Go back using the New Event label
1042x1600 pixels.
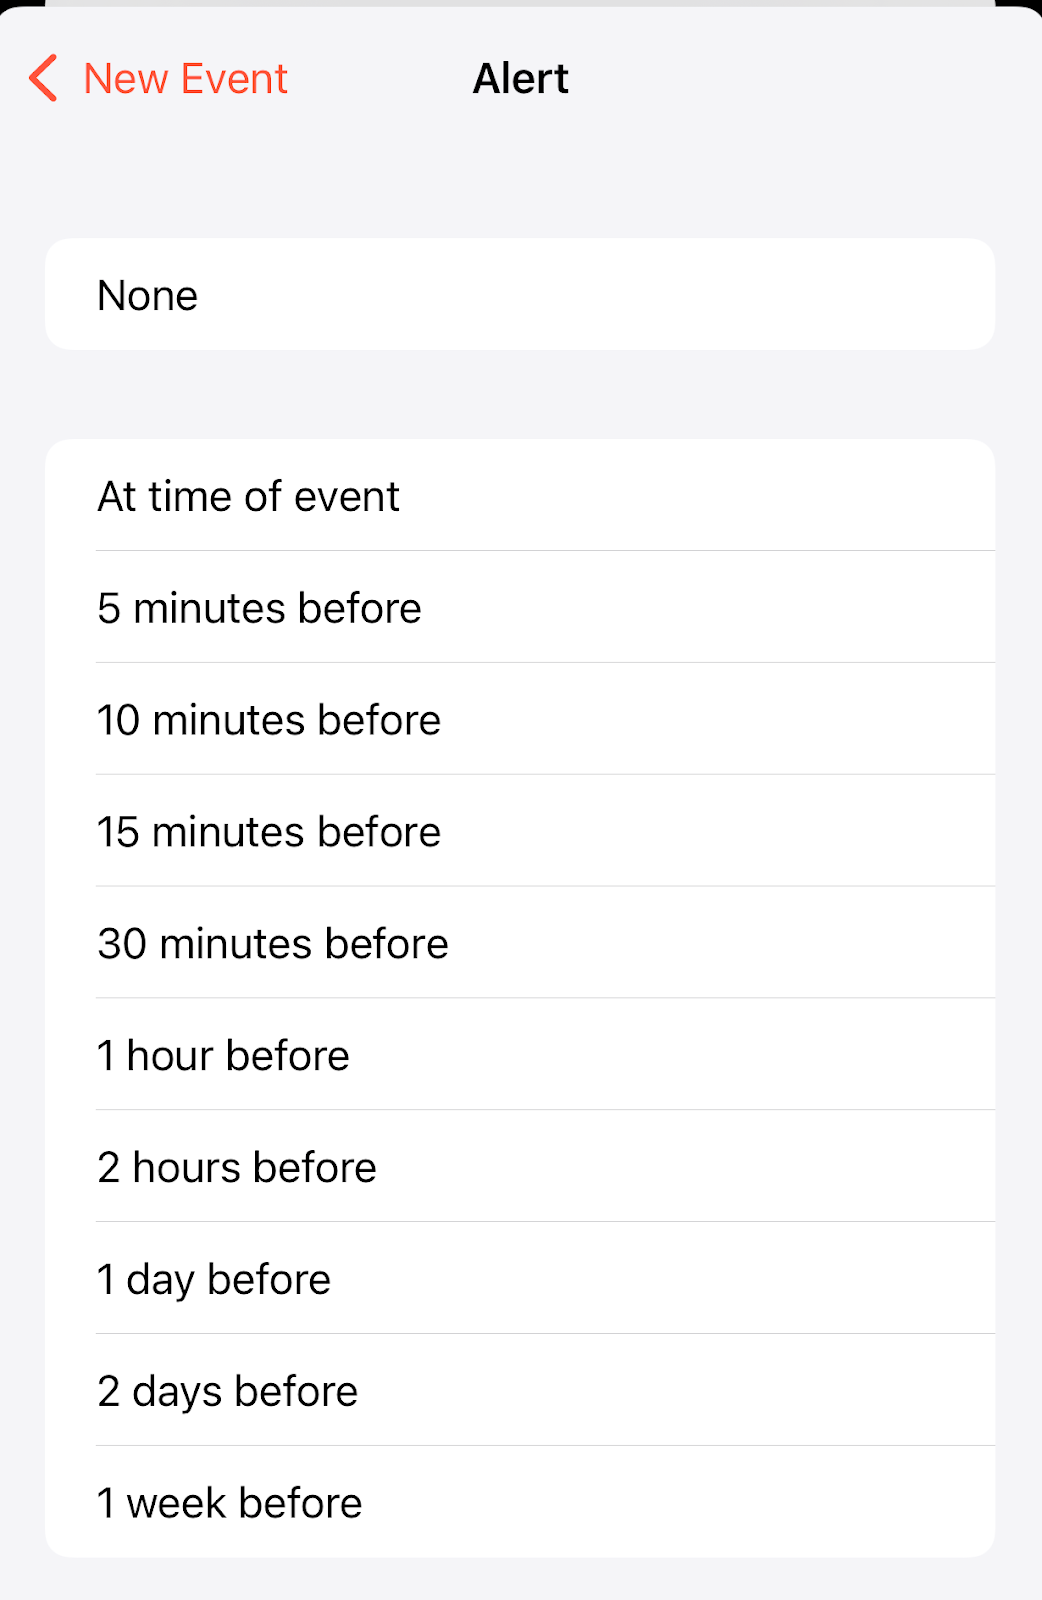click(186, 78)
